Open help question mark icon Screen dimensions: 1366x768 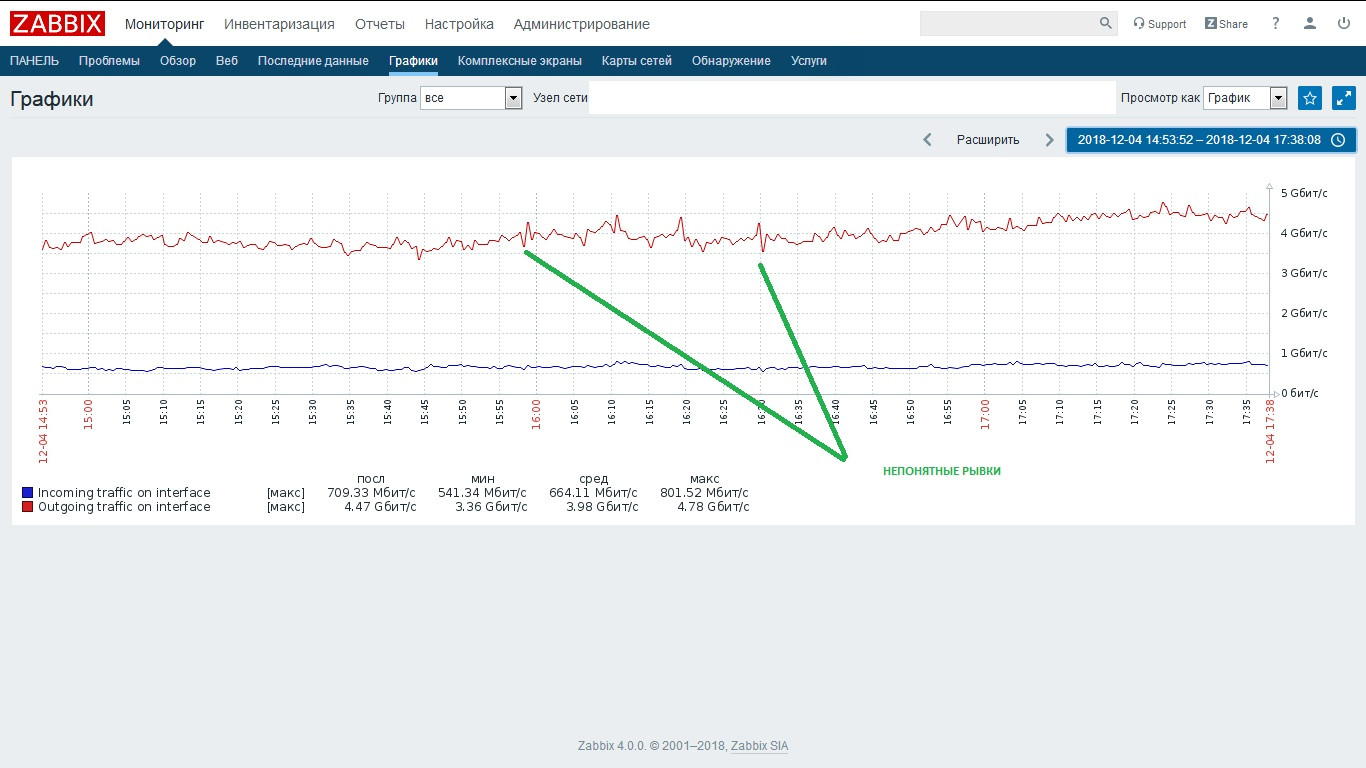point(1276,24)
